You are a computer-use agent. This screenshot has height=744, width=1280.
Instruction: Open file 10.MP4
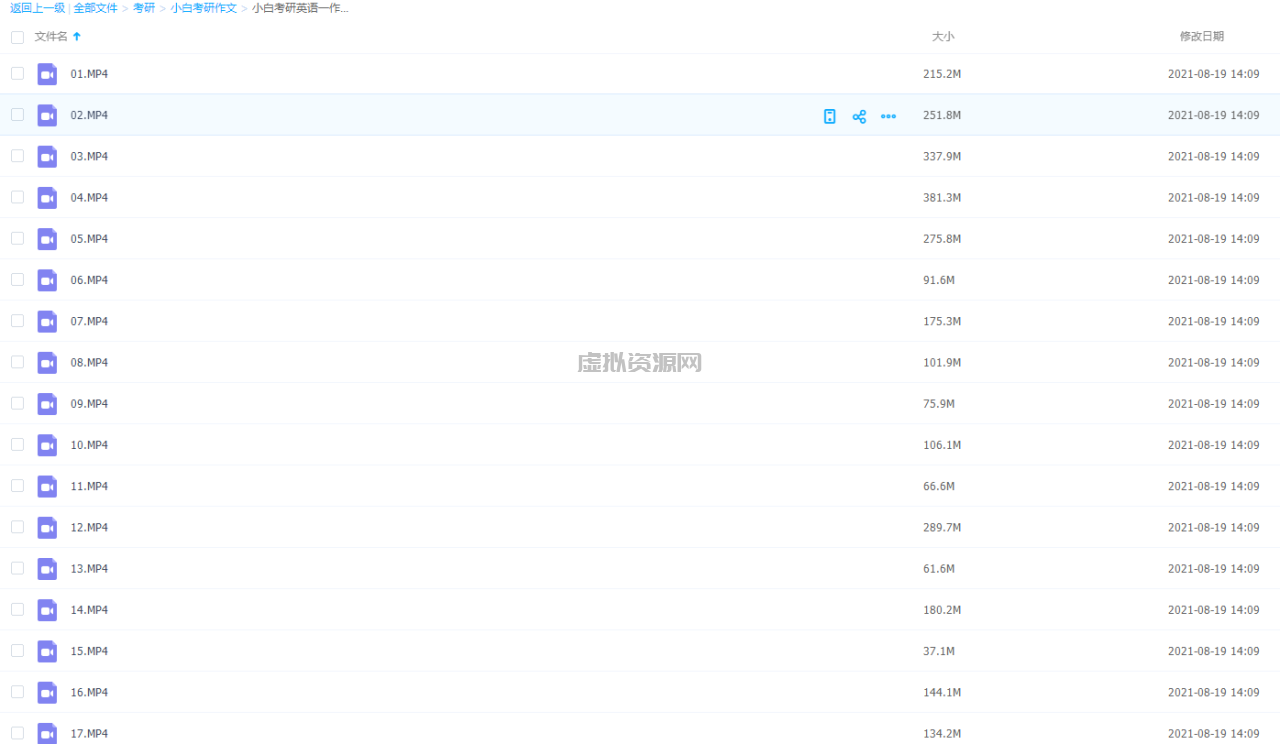coord(89,445)
